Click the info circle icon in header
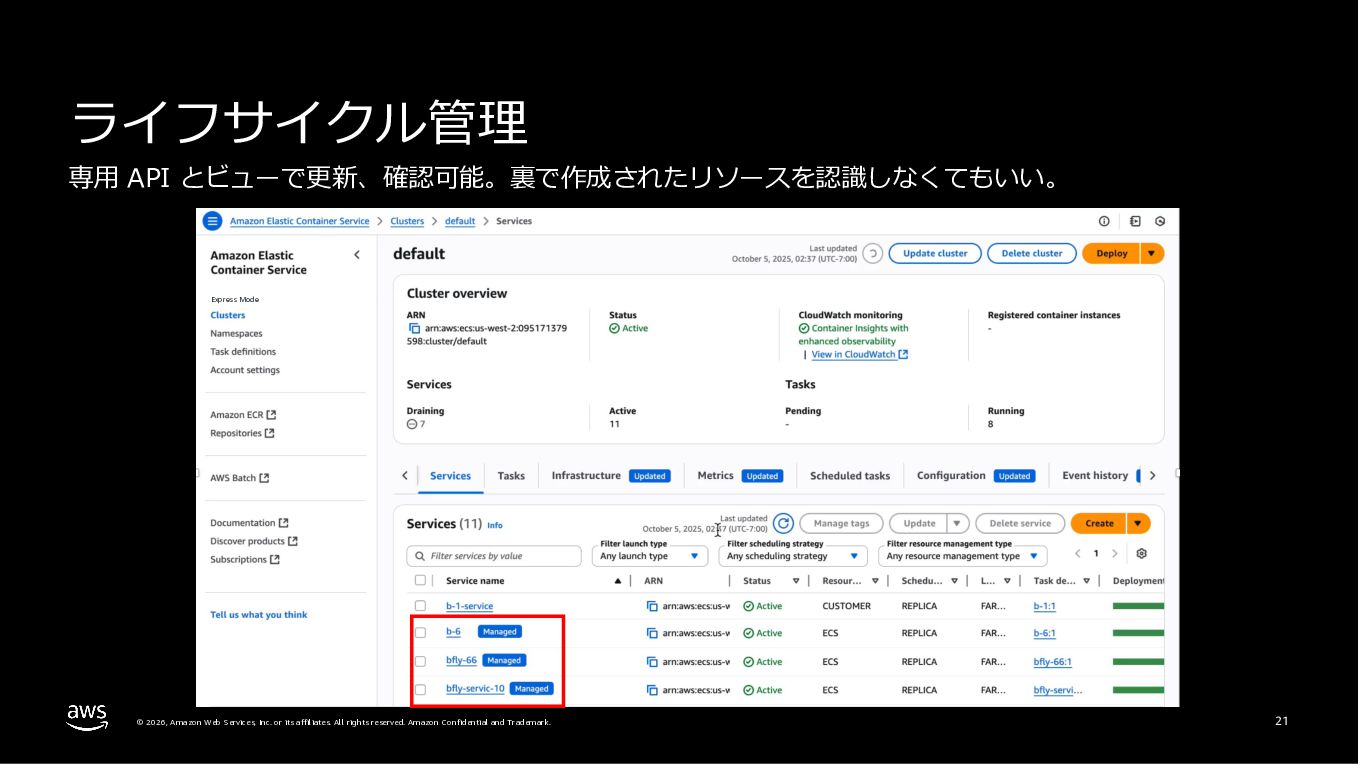The width and height of the screenshot is (1361, 765). [1104, 221]
